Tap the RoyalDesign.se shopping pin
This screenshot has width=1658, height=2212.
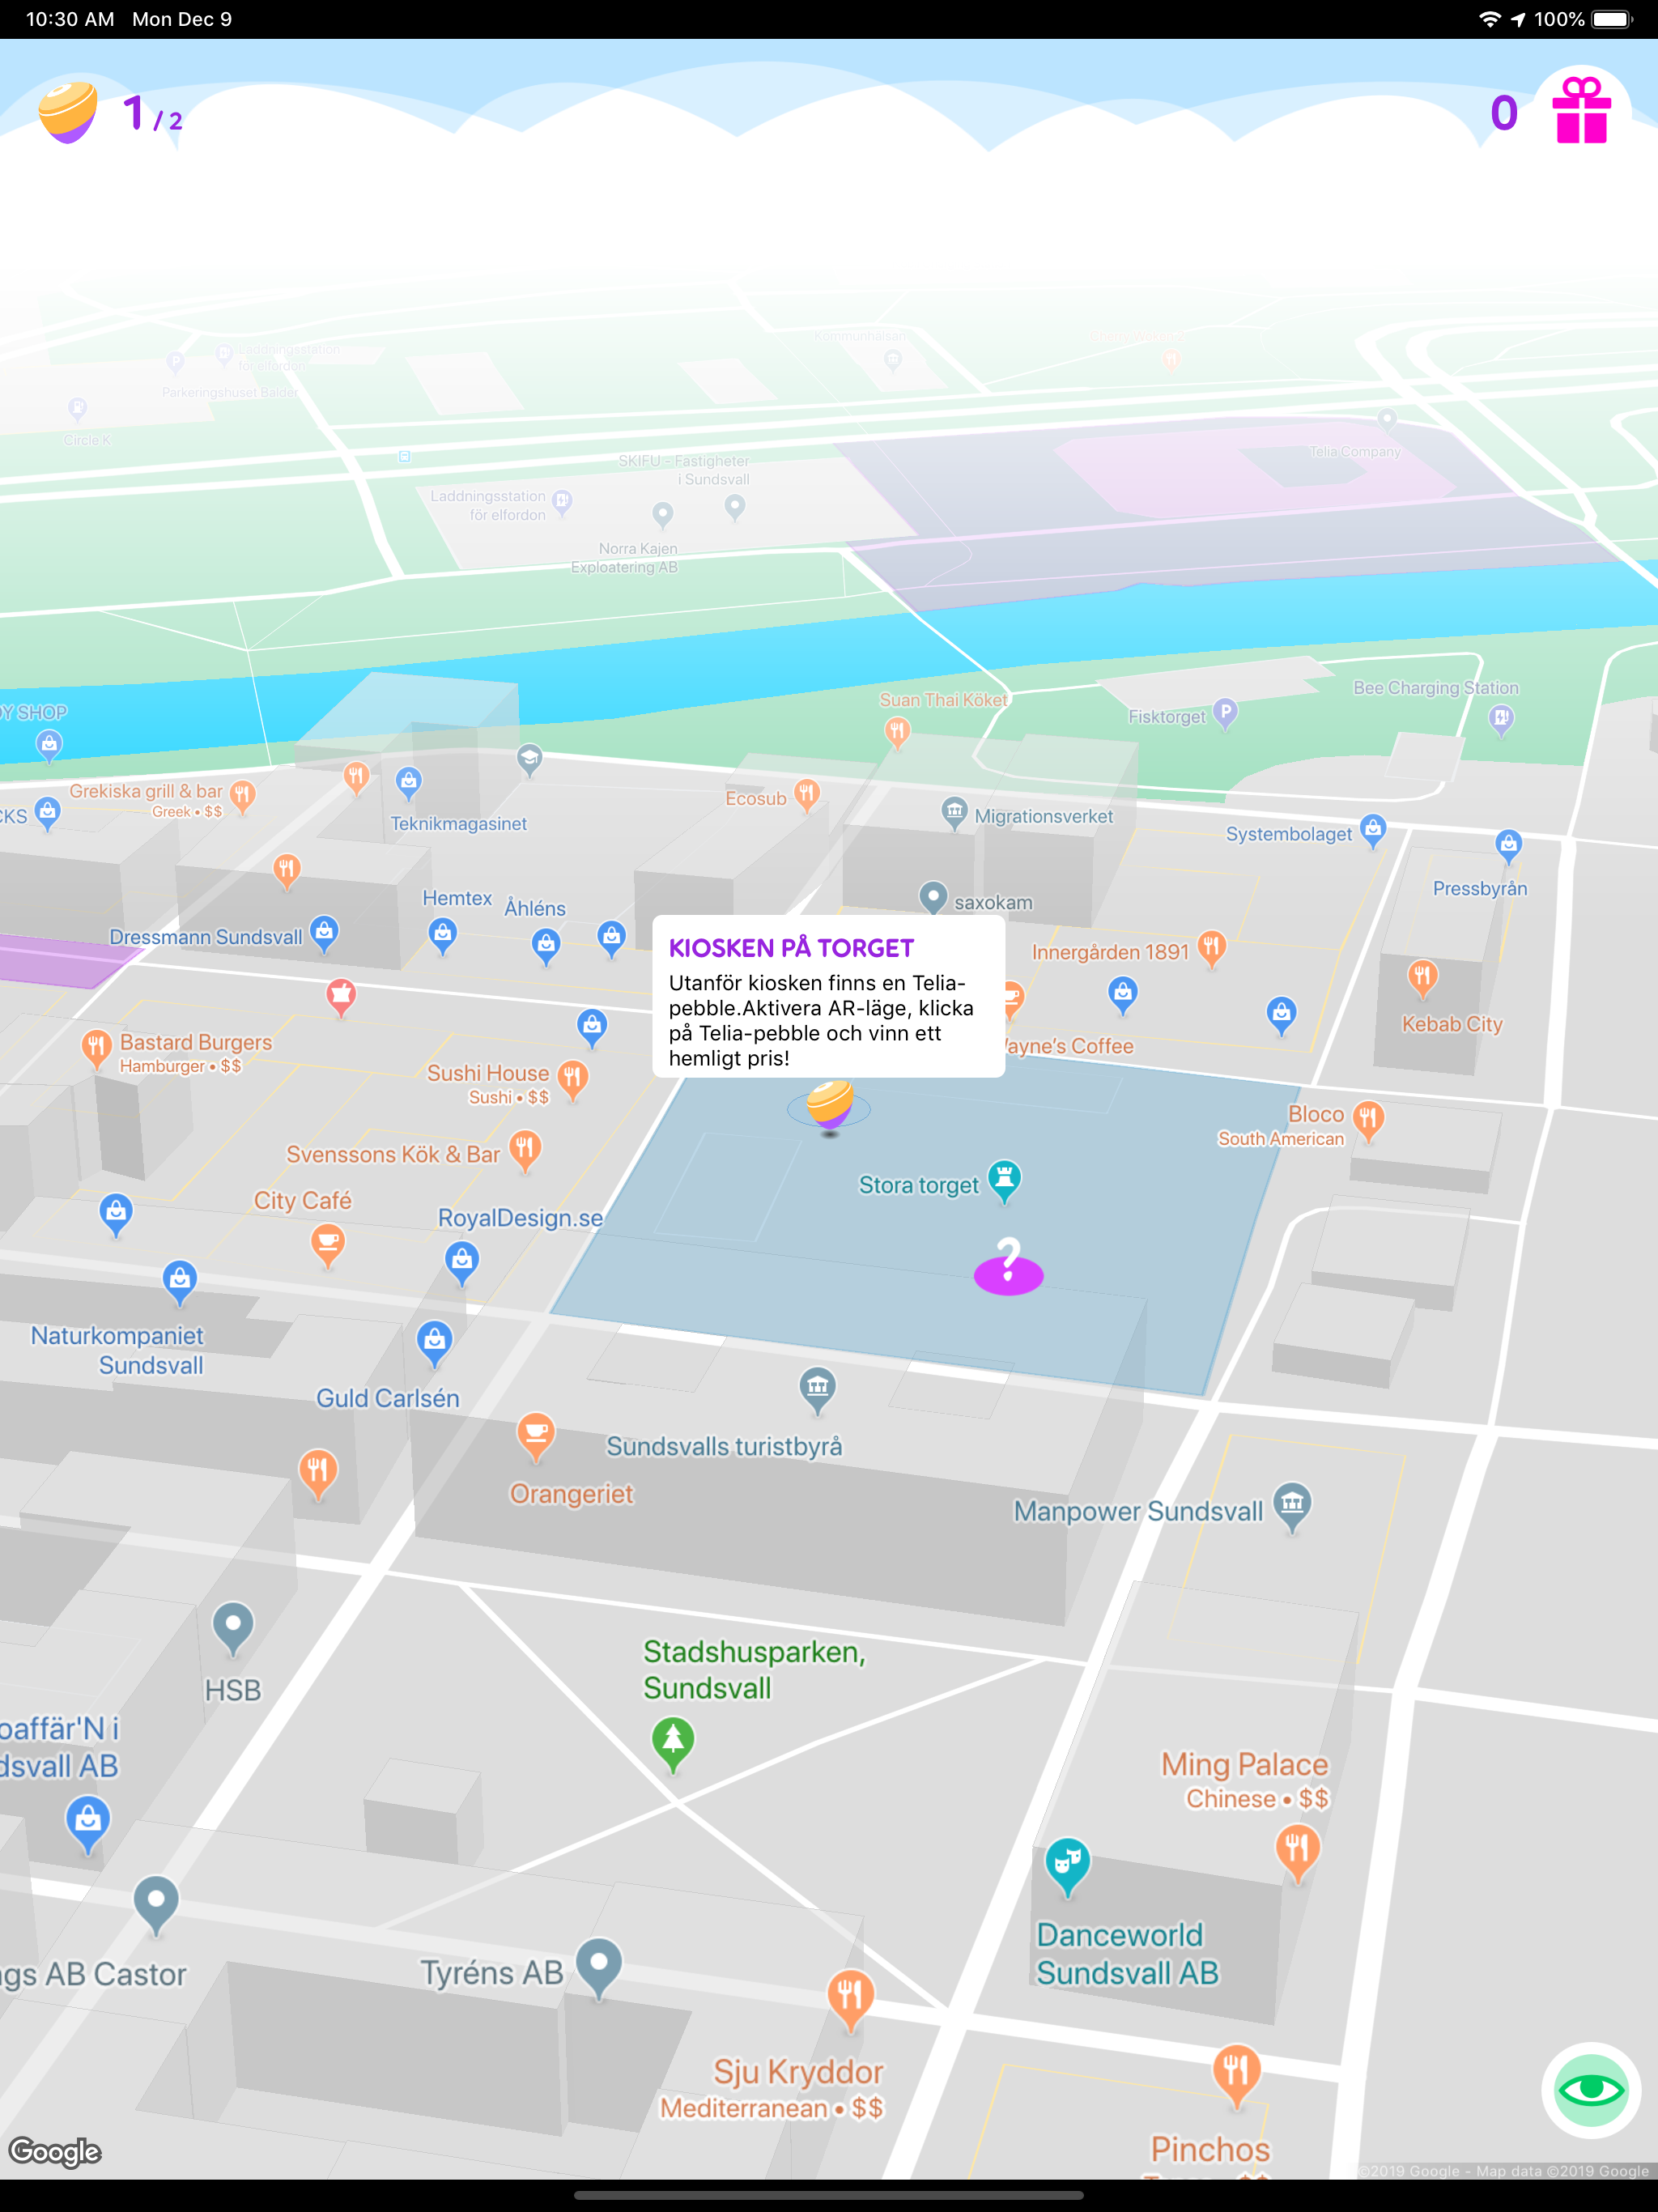point(461,1264)
